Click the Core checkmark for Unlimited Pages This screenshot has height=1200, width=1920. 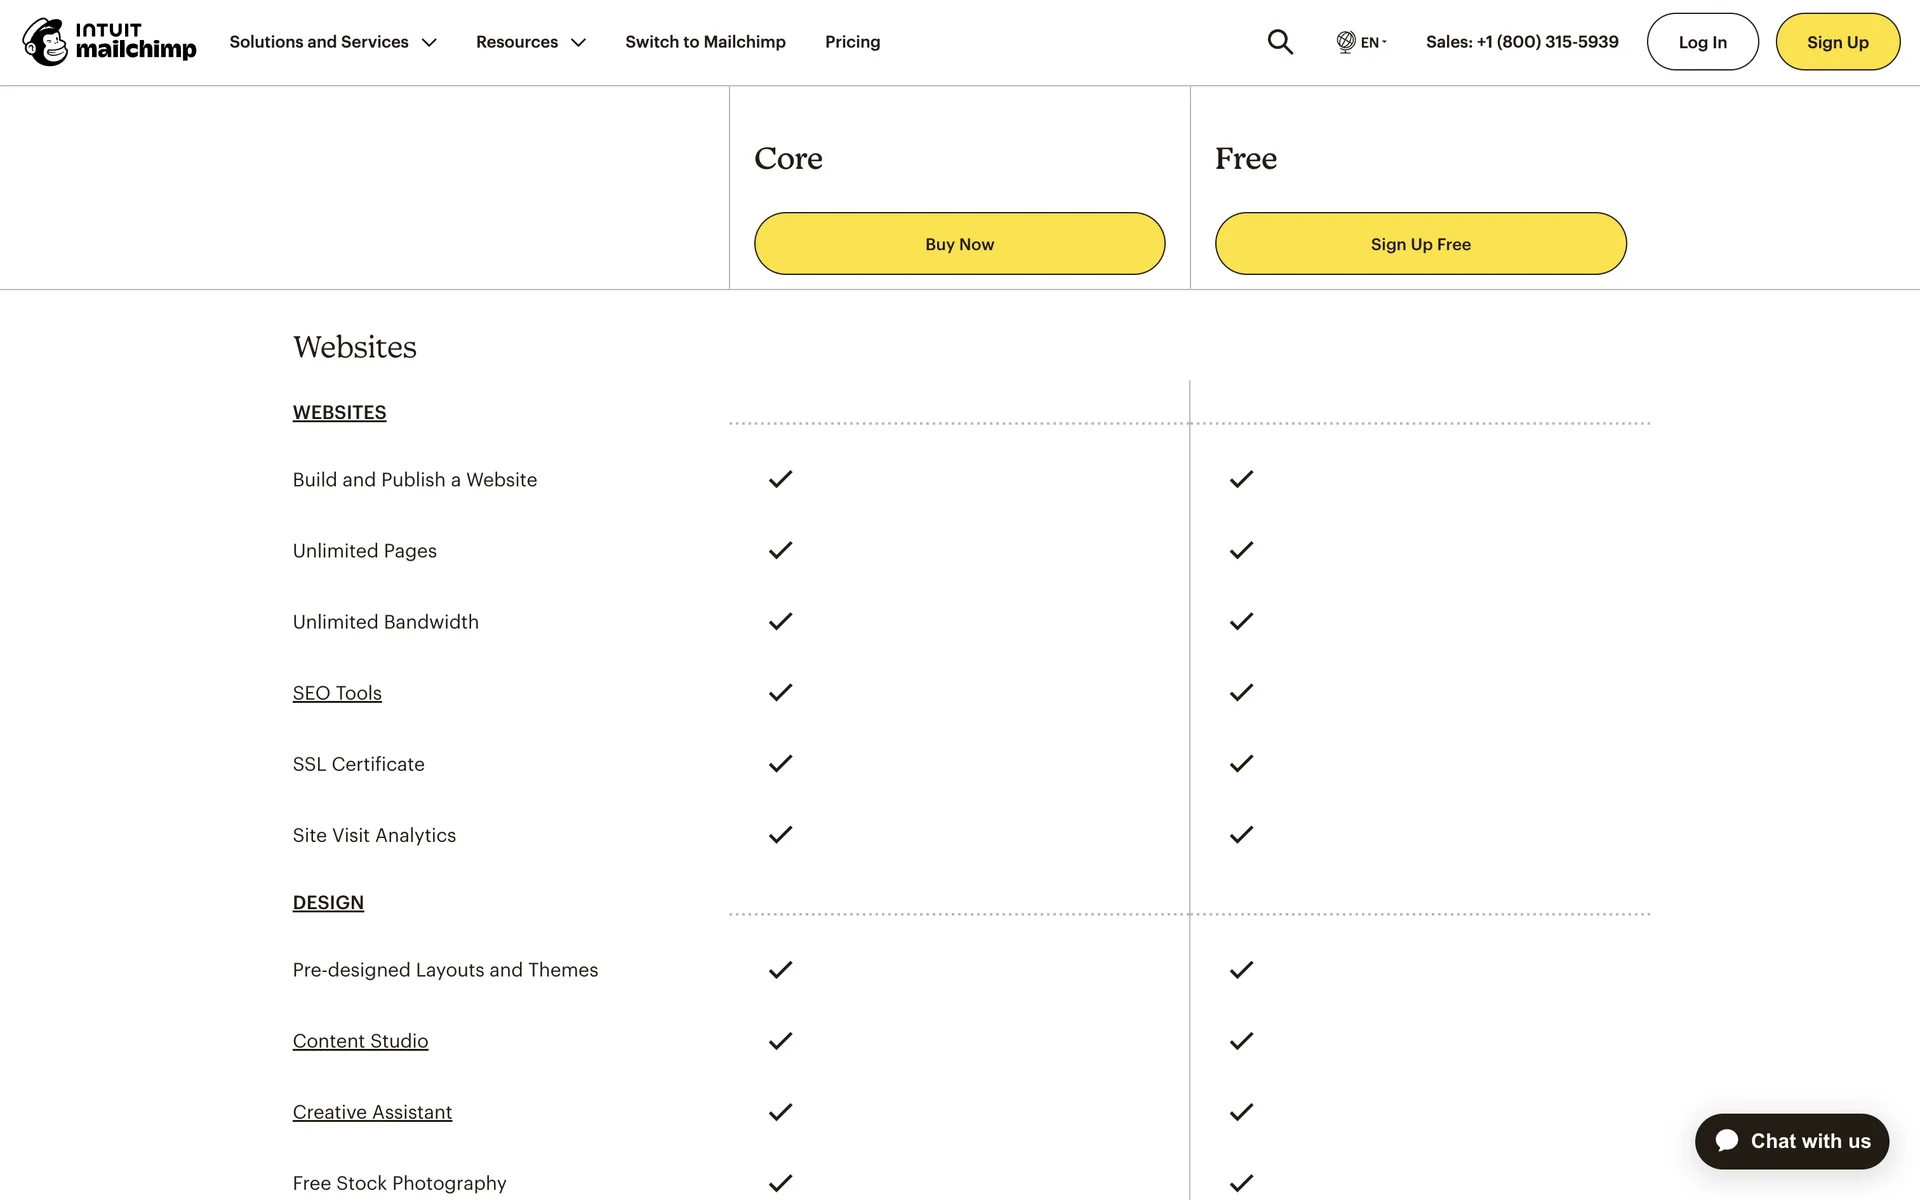[780, 550]
